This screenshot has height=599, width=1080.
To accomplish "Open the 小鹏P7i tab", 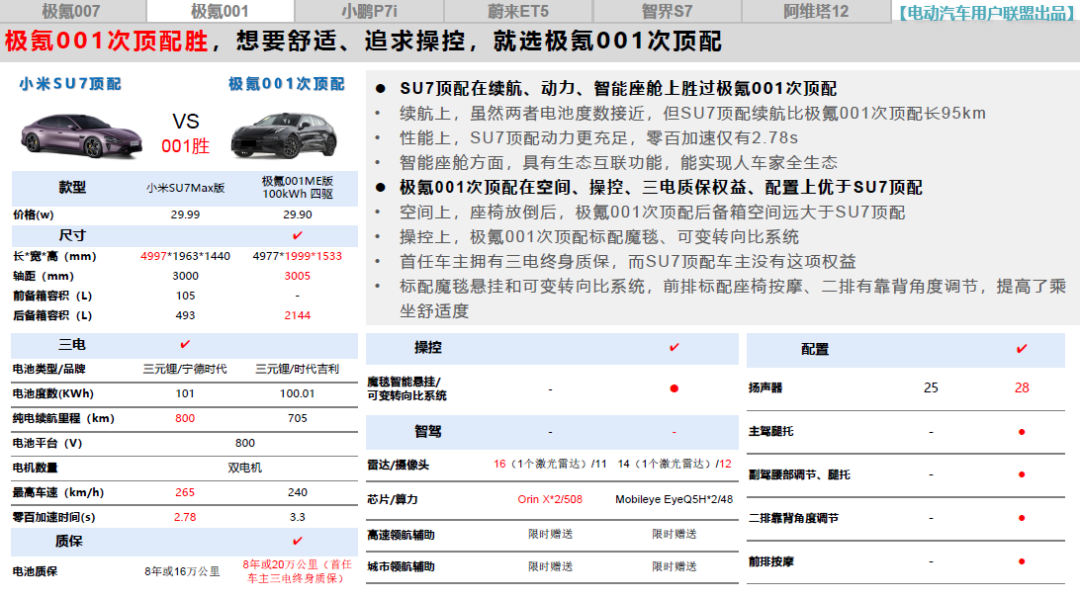I will (x=369, y=11).
